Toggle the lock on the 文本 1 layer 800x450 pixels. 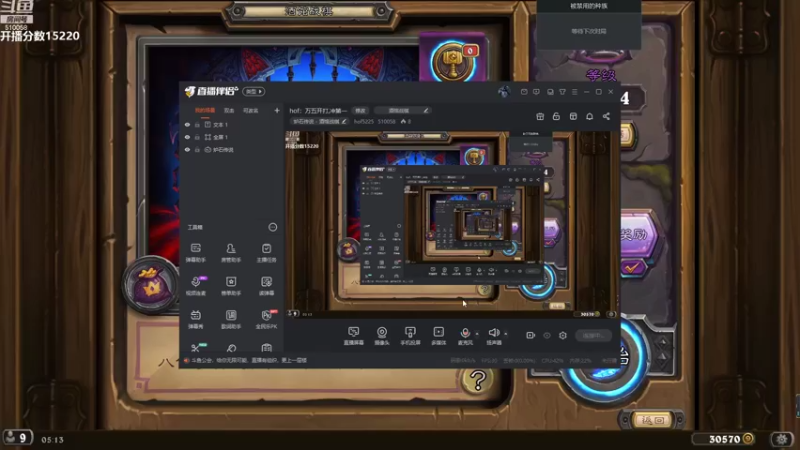pos(197,124)
